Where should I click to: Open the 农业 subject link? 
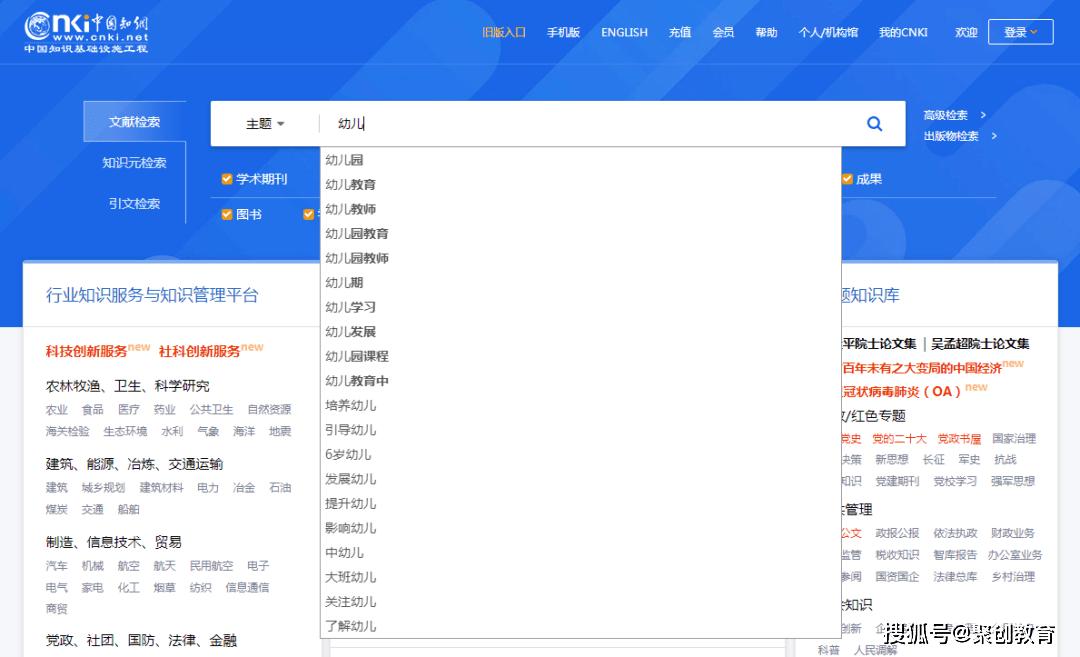click(x=57, y=410)
